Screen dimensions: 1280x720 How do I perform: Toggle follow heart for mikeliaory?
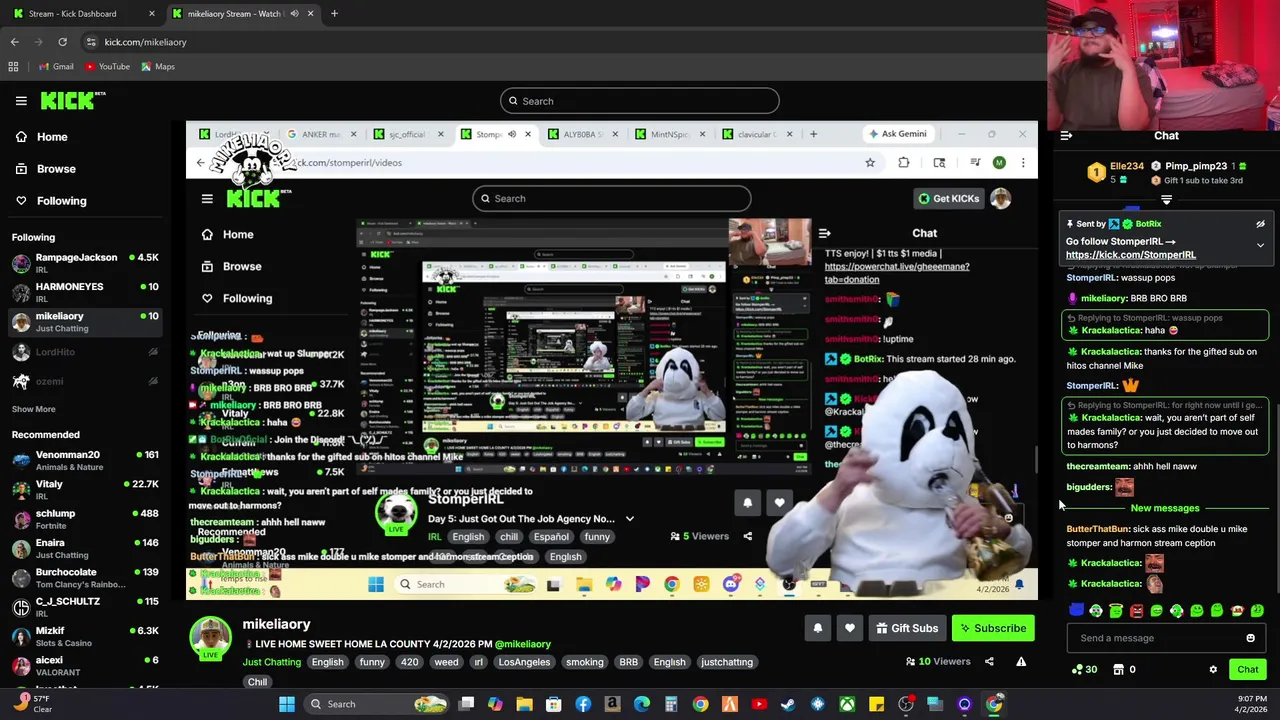(x=850, y=628)
